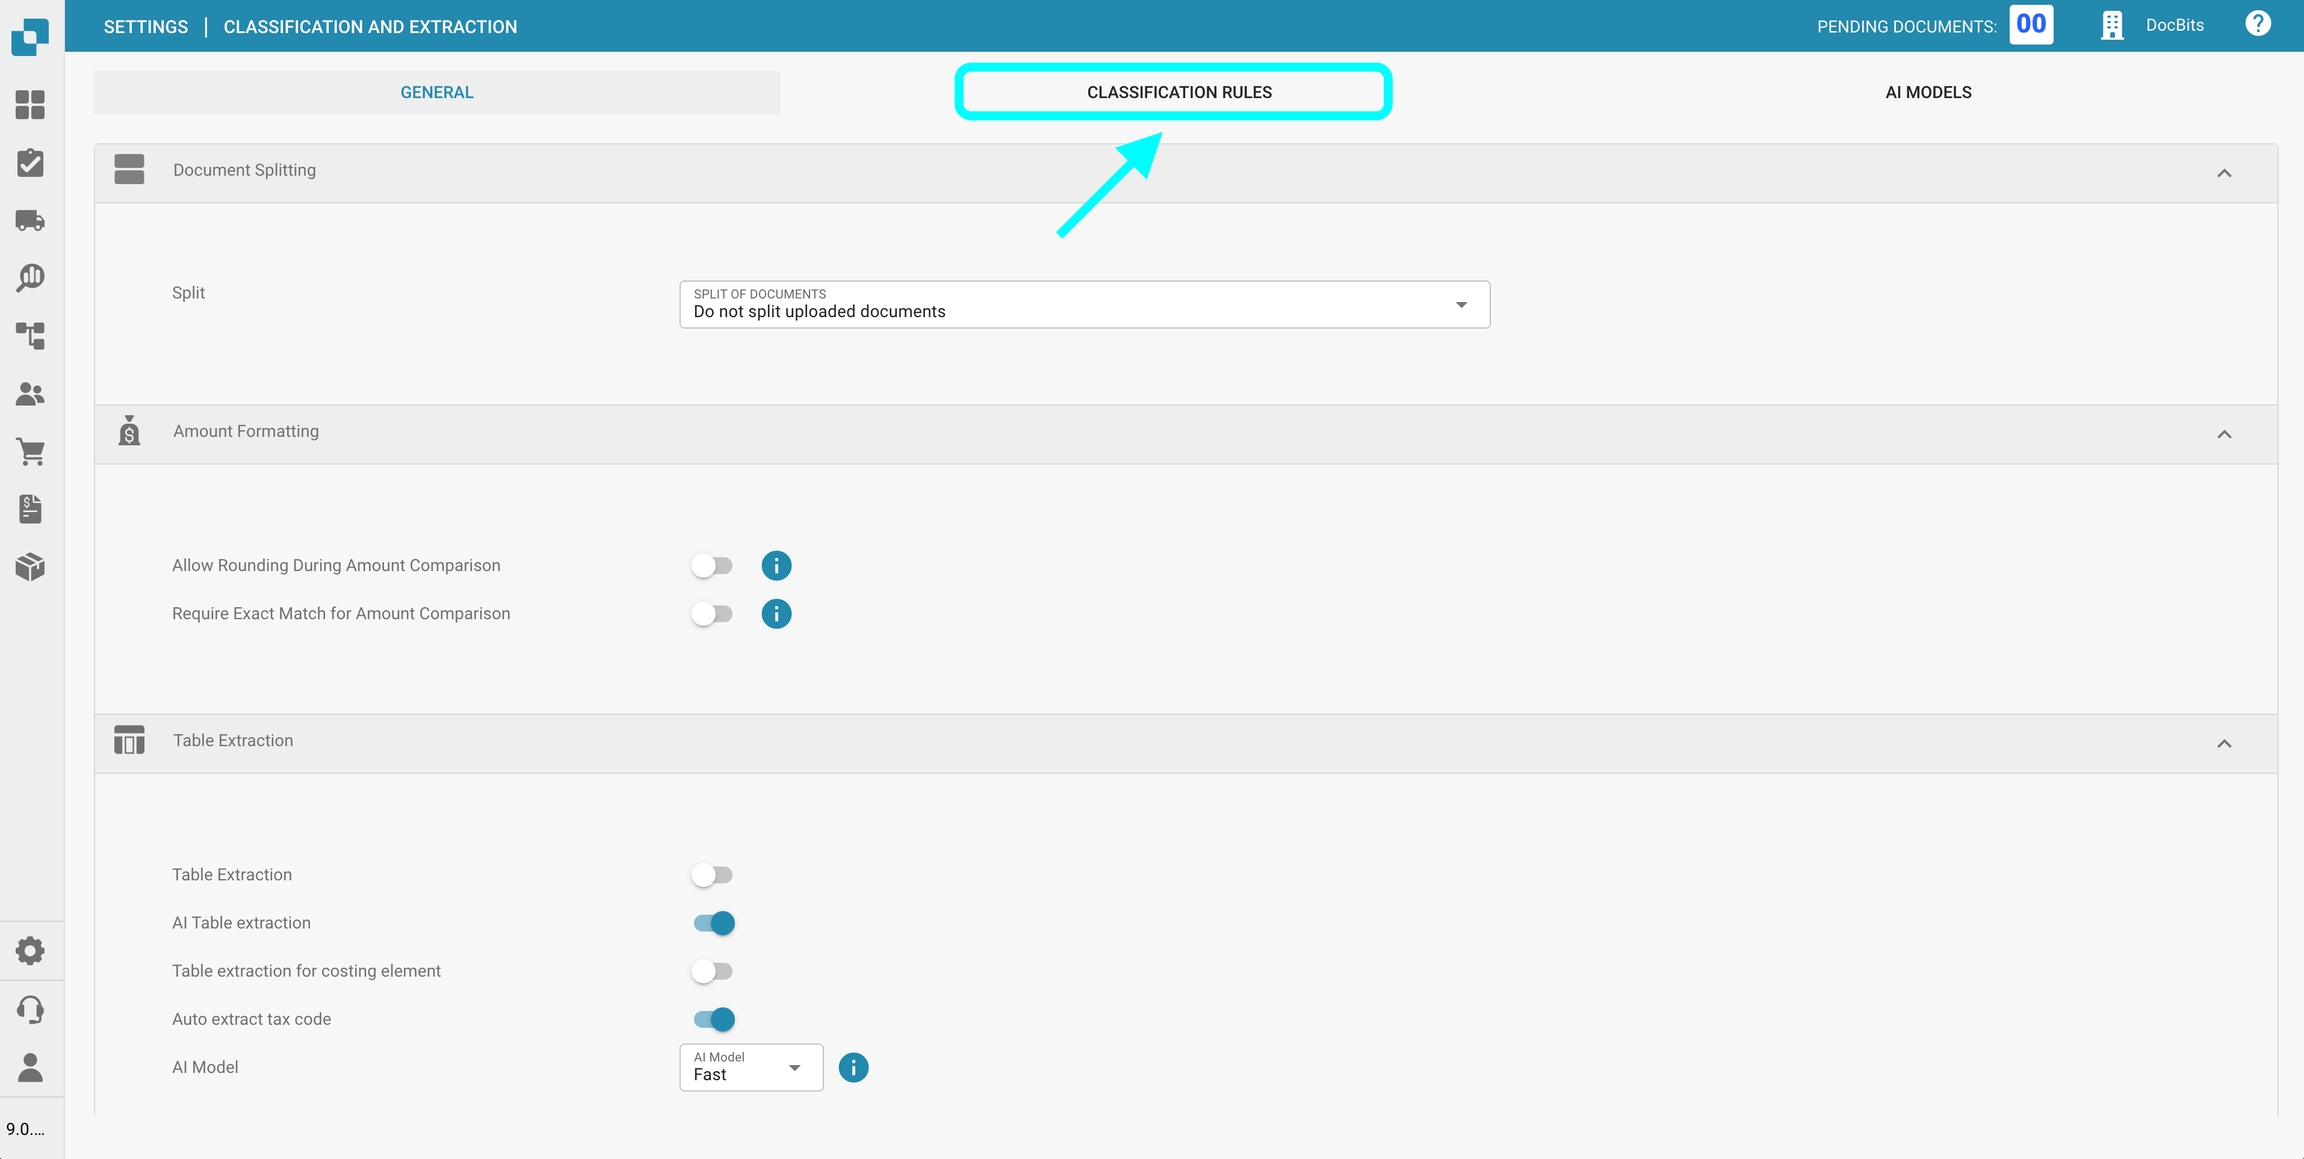Viewport: 2304px width, 1159px height.
Task: Click info icon beside Allow Rounding option
Action: [776, 566]
